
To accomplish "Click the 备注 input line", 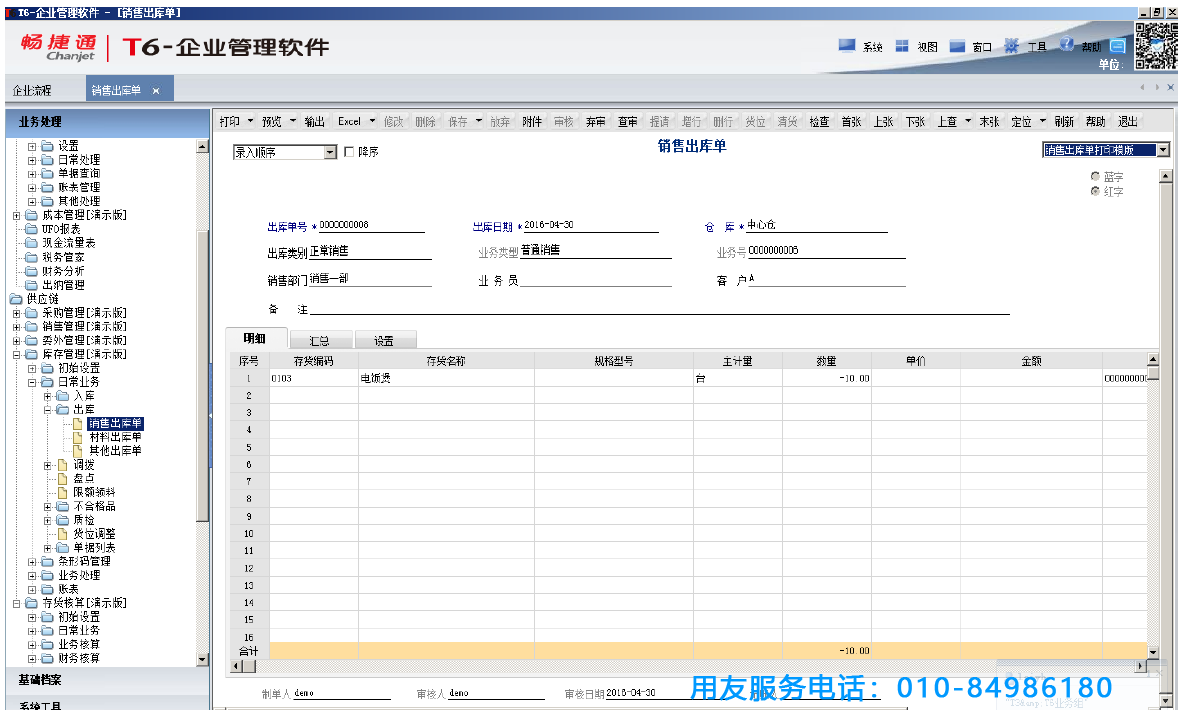I will [x=659, y=309].
